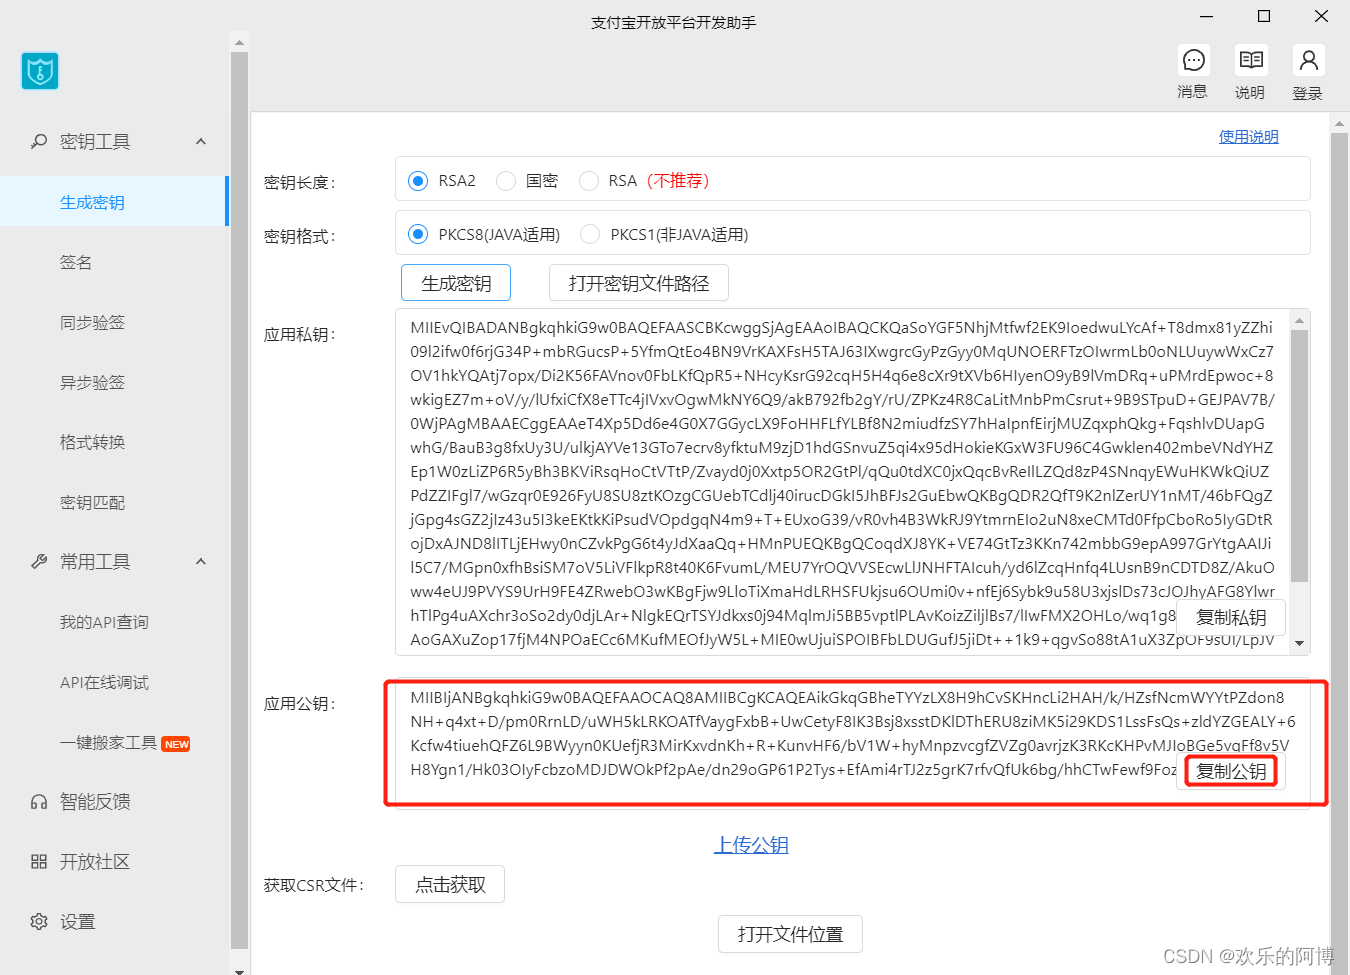1350x975 pixels.
Task: Click inside the 应用私钥 text area
Action: pyautogui.click(x=842, y=482)
